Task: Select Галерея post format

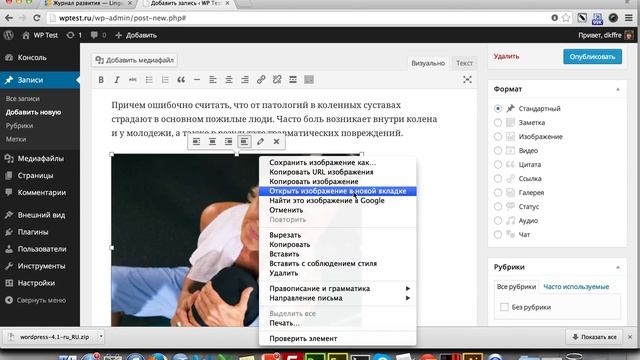Action: tap(498, 192)
